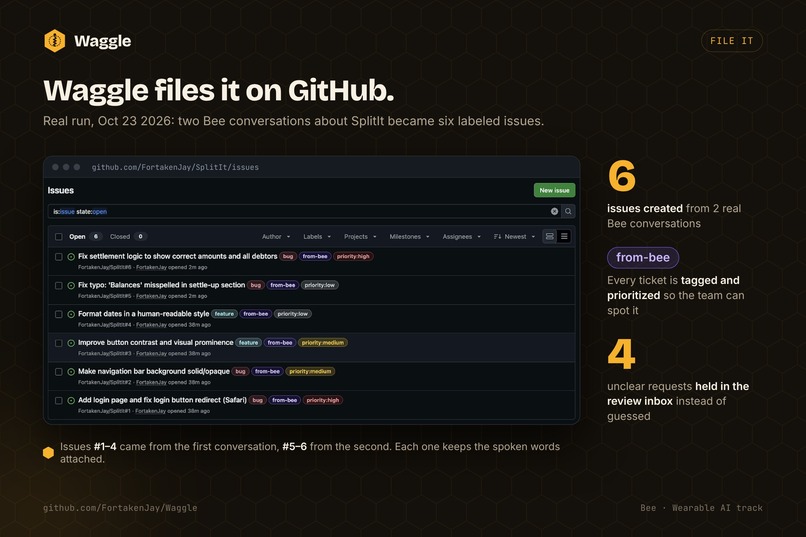The width and height of the screenshot is (806, 537).
Task: Open the Author filter dropdown
Action: [x=276, y=236]
